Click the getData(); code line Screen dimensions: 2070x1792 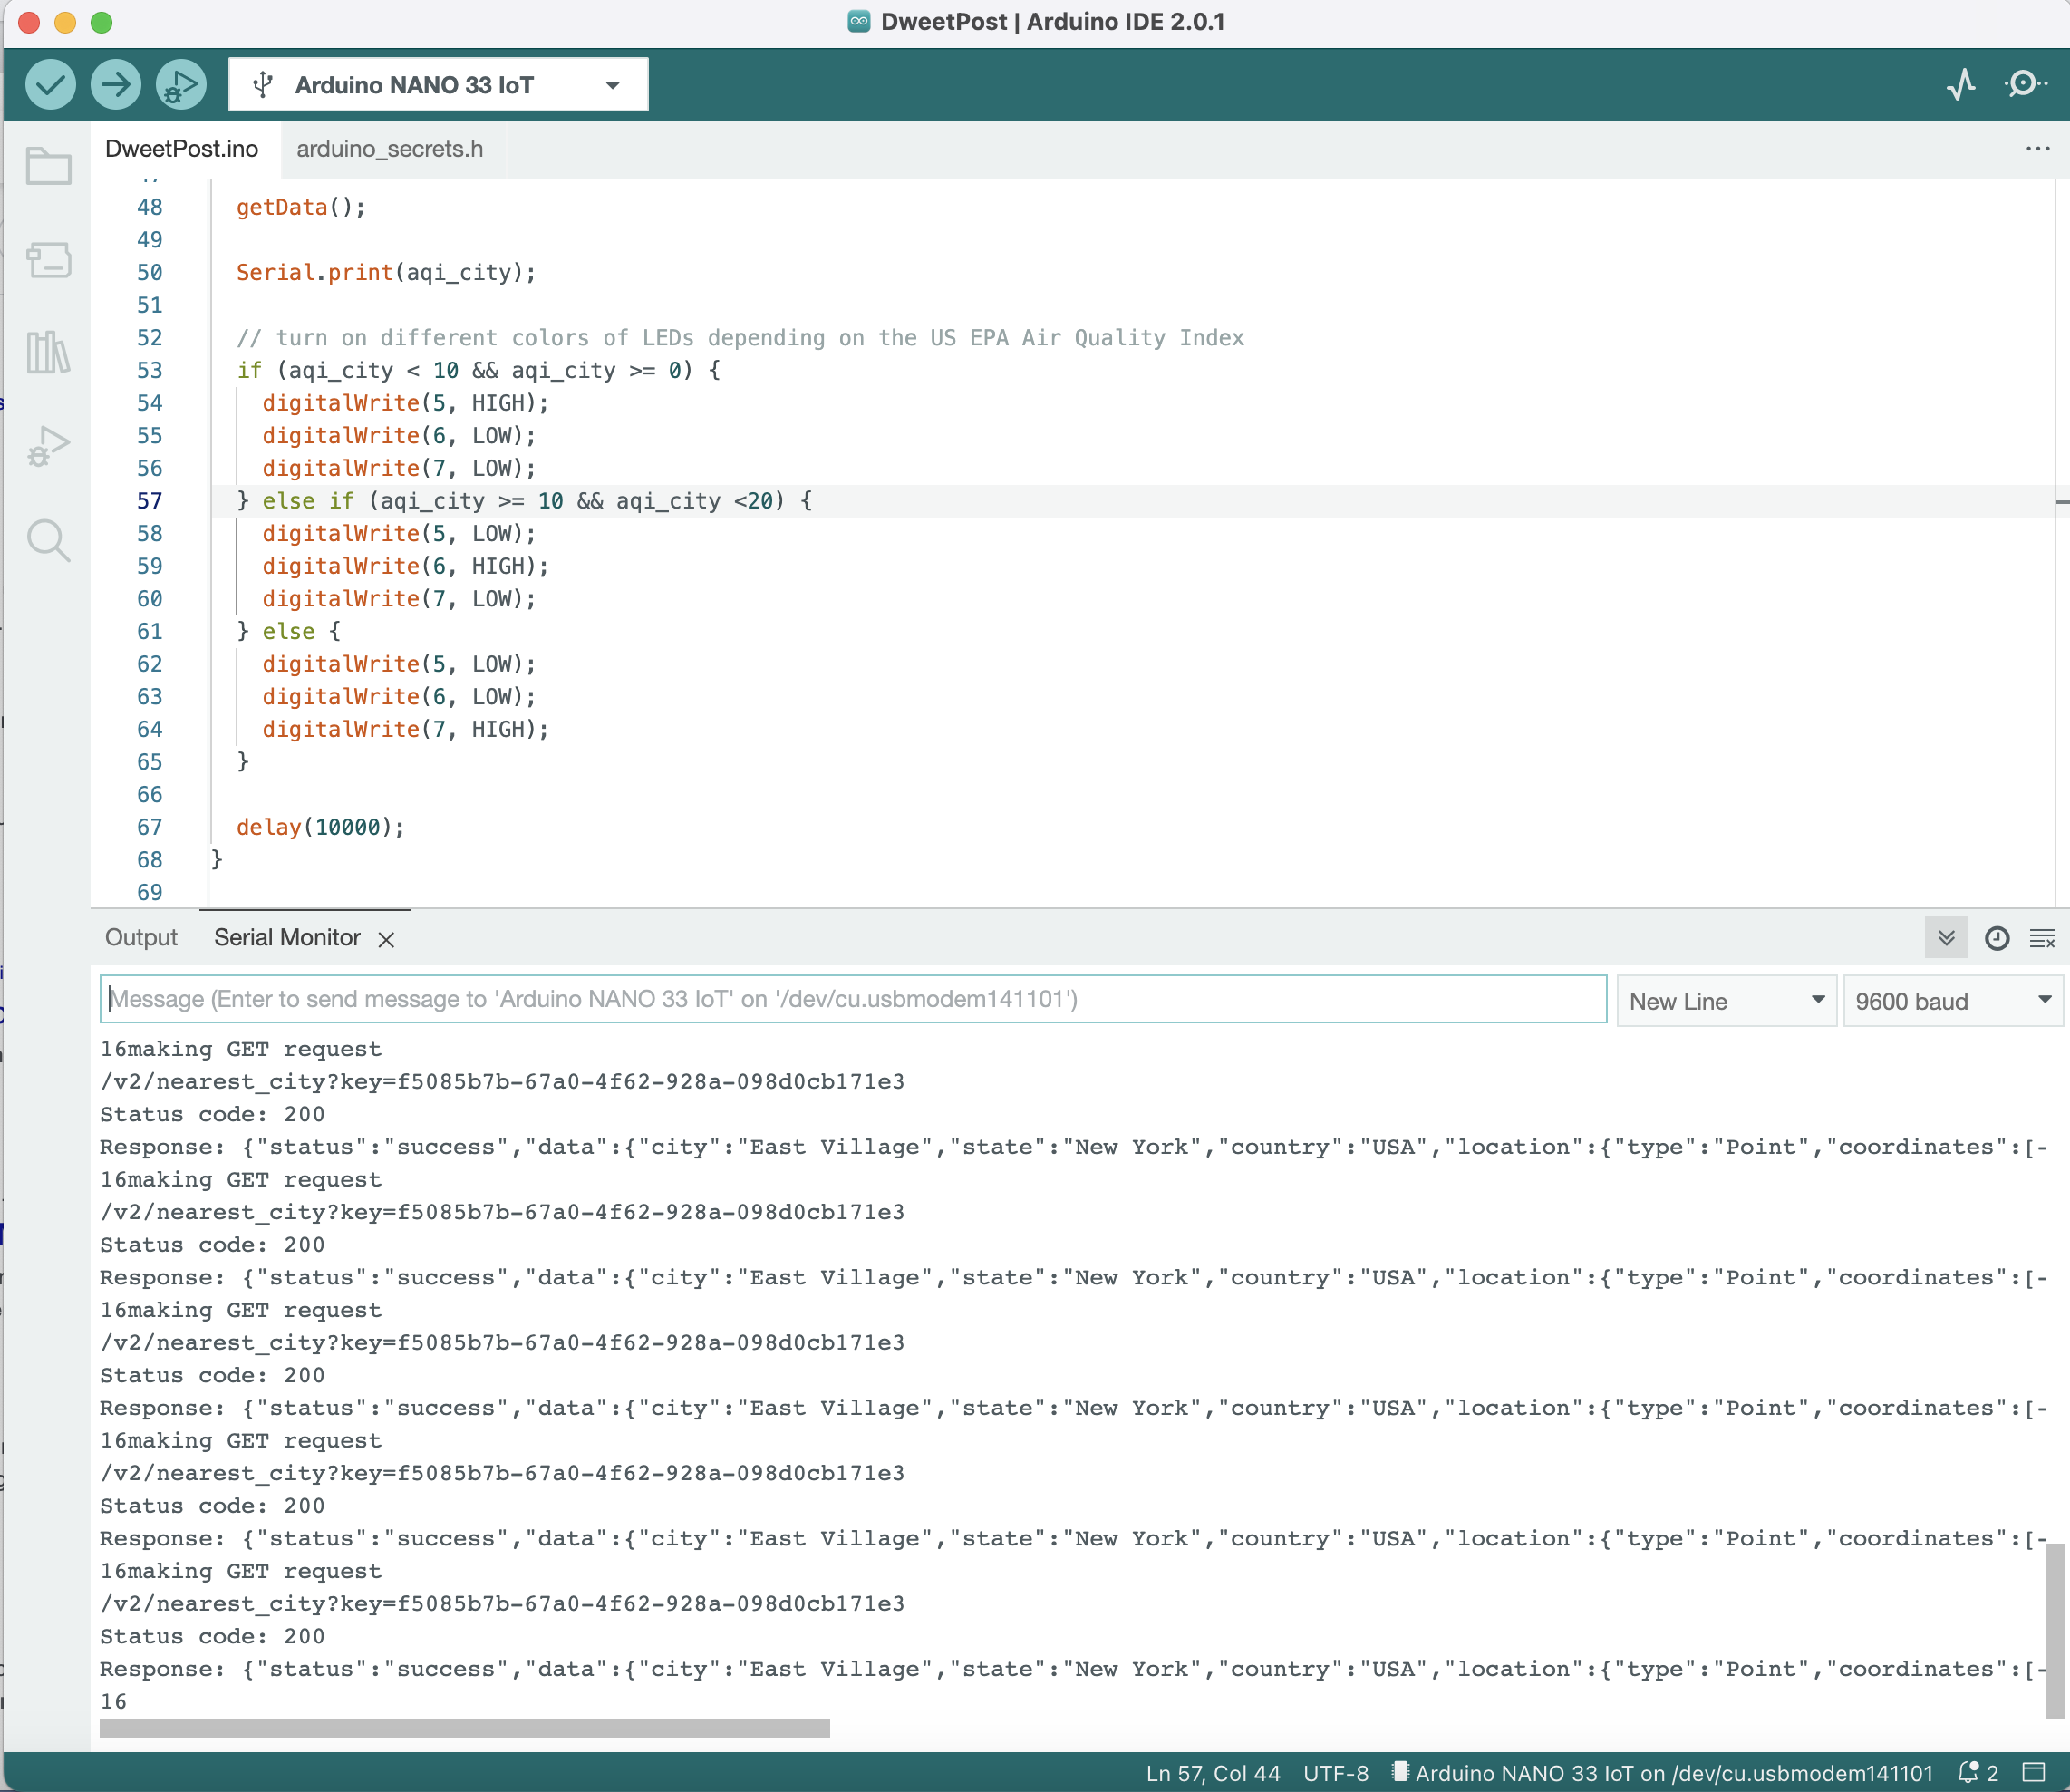pyautogui.click(x=301, y=207)
